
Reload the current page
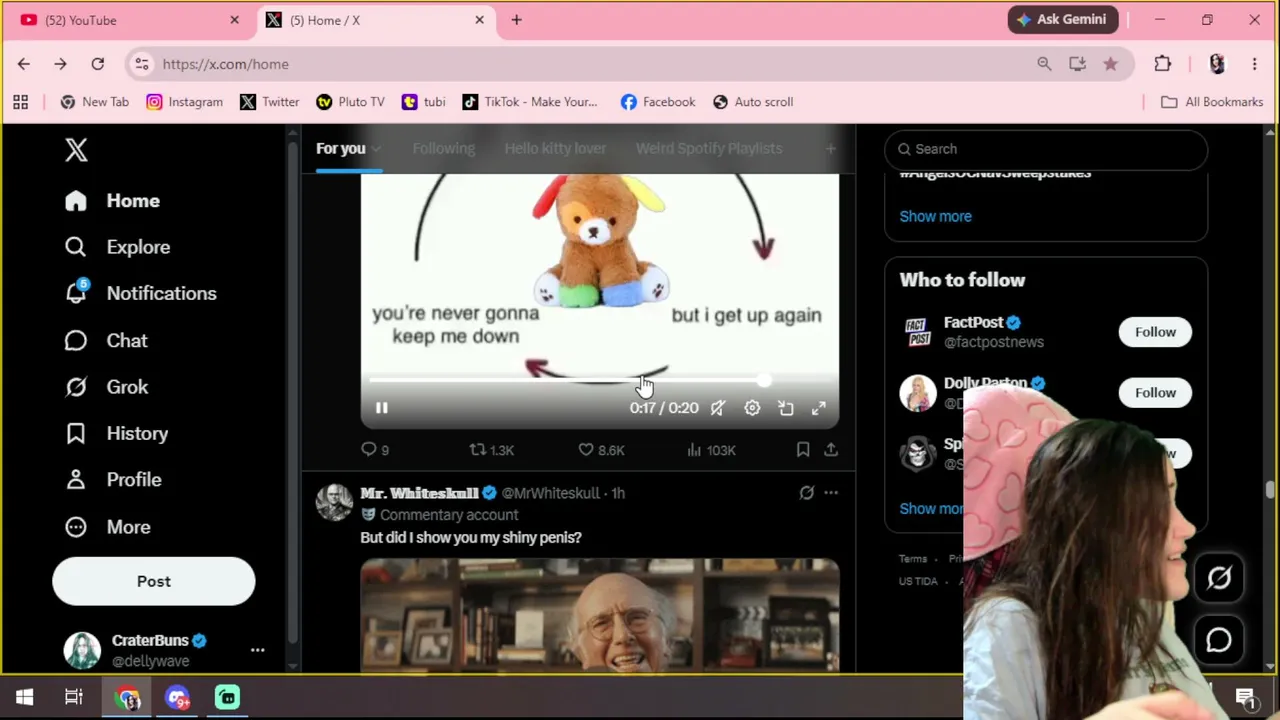tap(98, 64)
